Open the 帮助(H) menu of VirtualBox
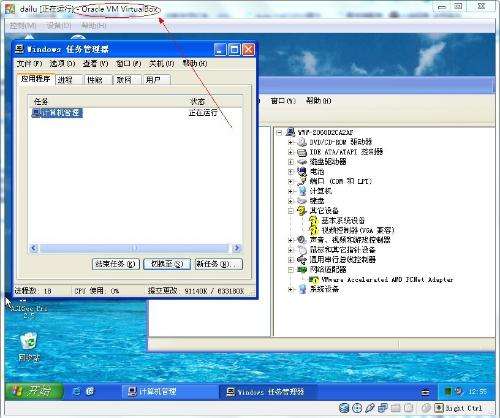 pos(94,25)
